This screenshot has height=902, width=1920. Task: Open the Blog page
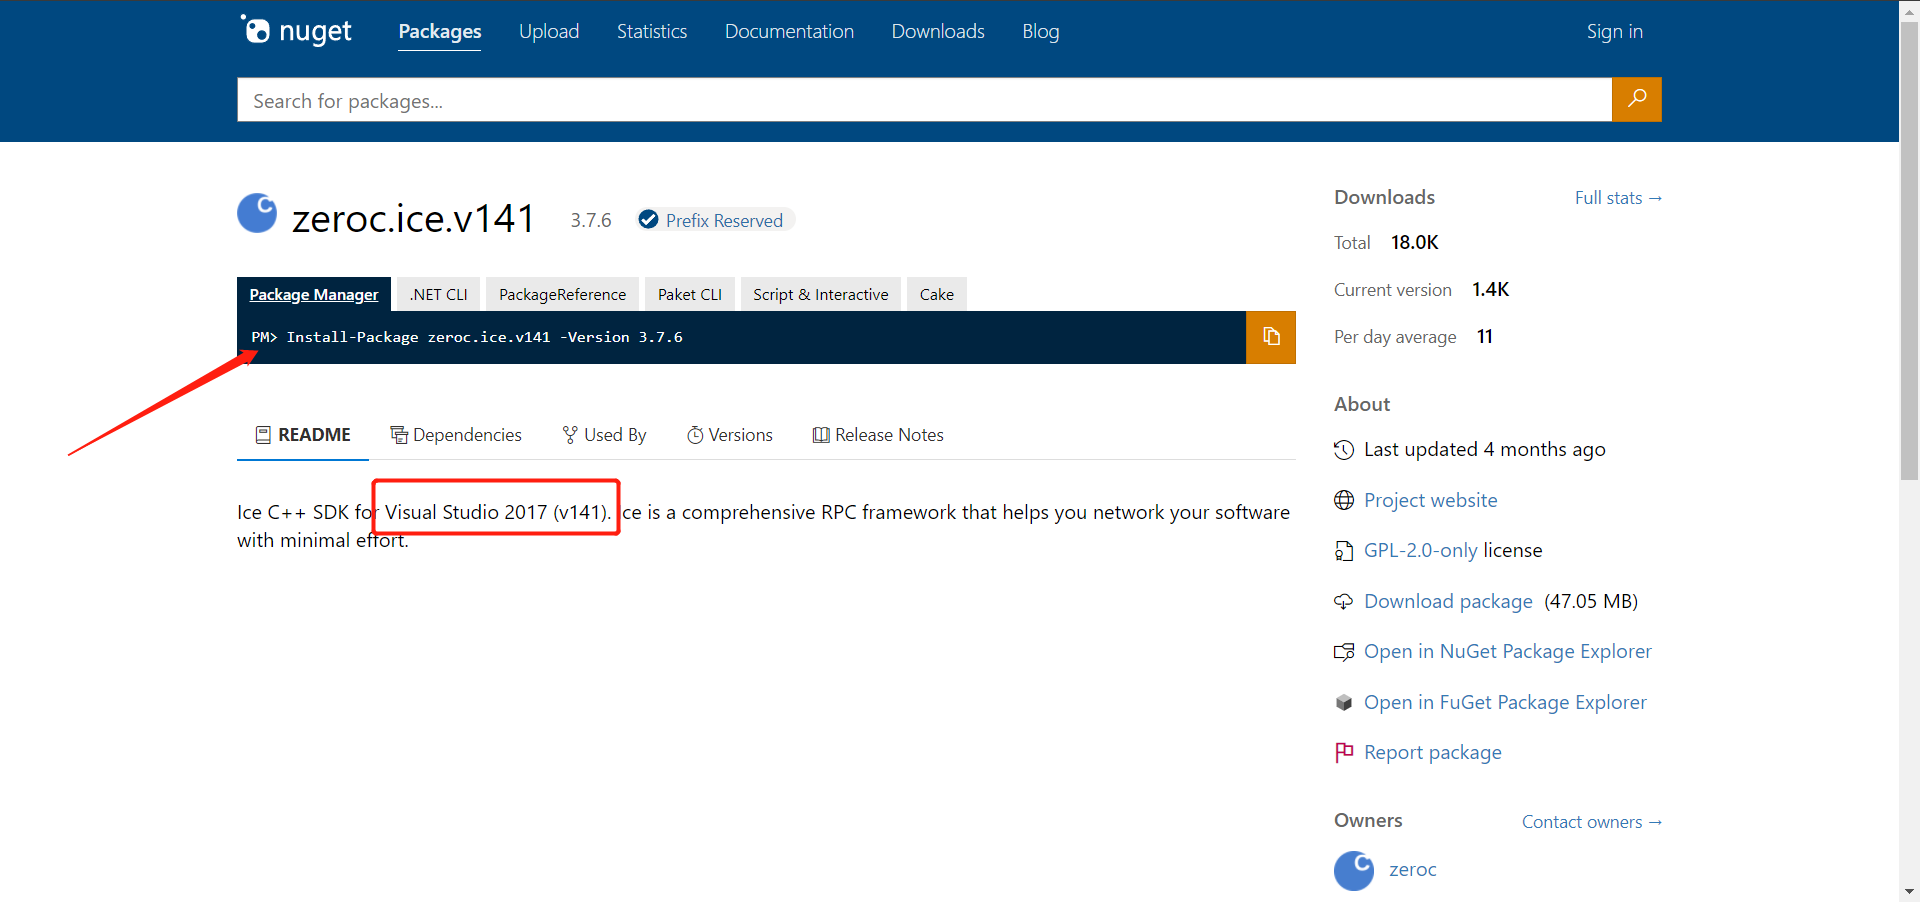[1040, 31]
